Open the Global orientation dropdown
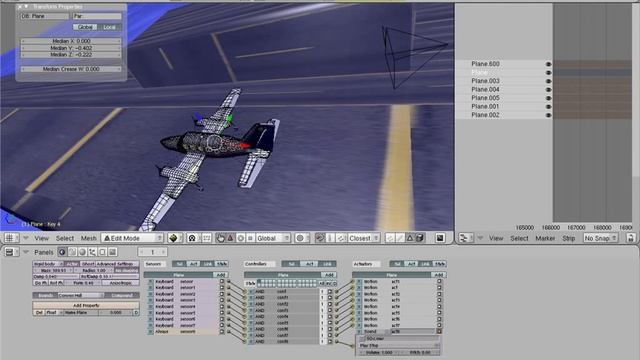The height and width of the screenshot is (360, 640). 273,238
